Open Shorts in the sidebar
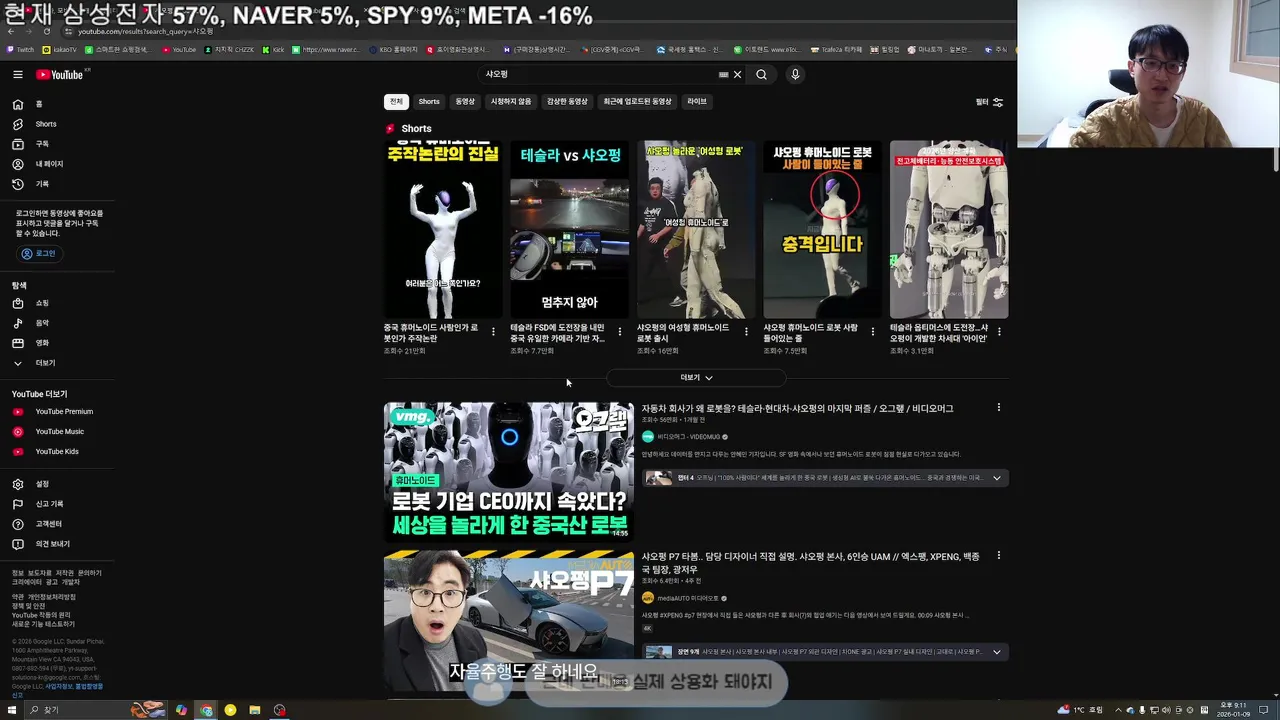The height and width of the screenshot is (720, 1280). pos(55,124)
